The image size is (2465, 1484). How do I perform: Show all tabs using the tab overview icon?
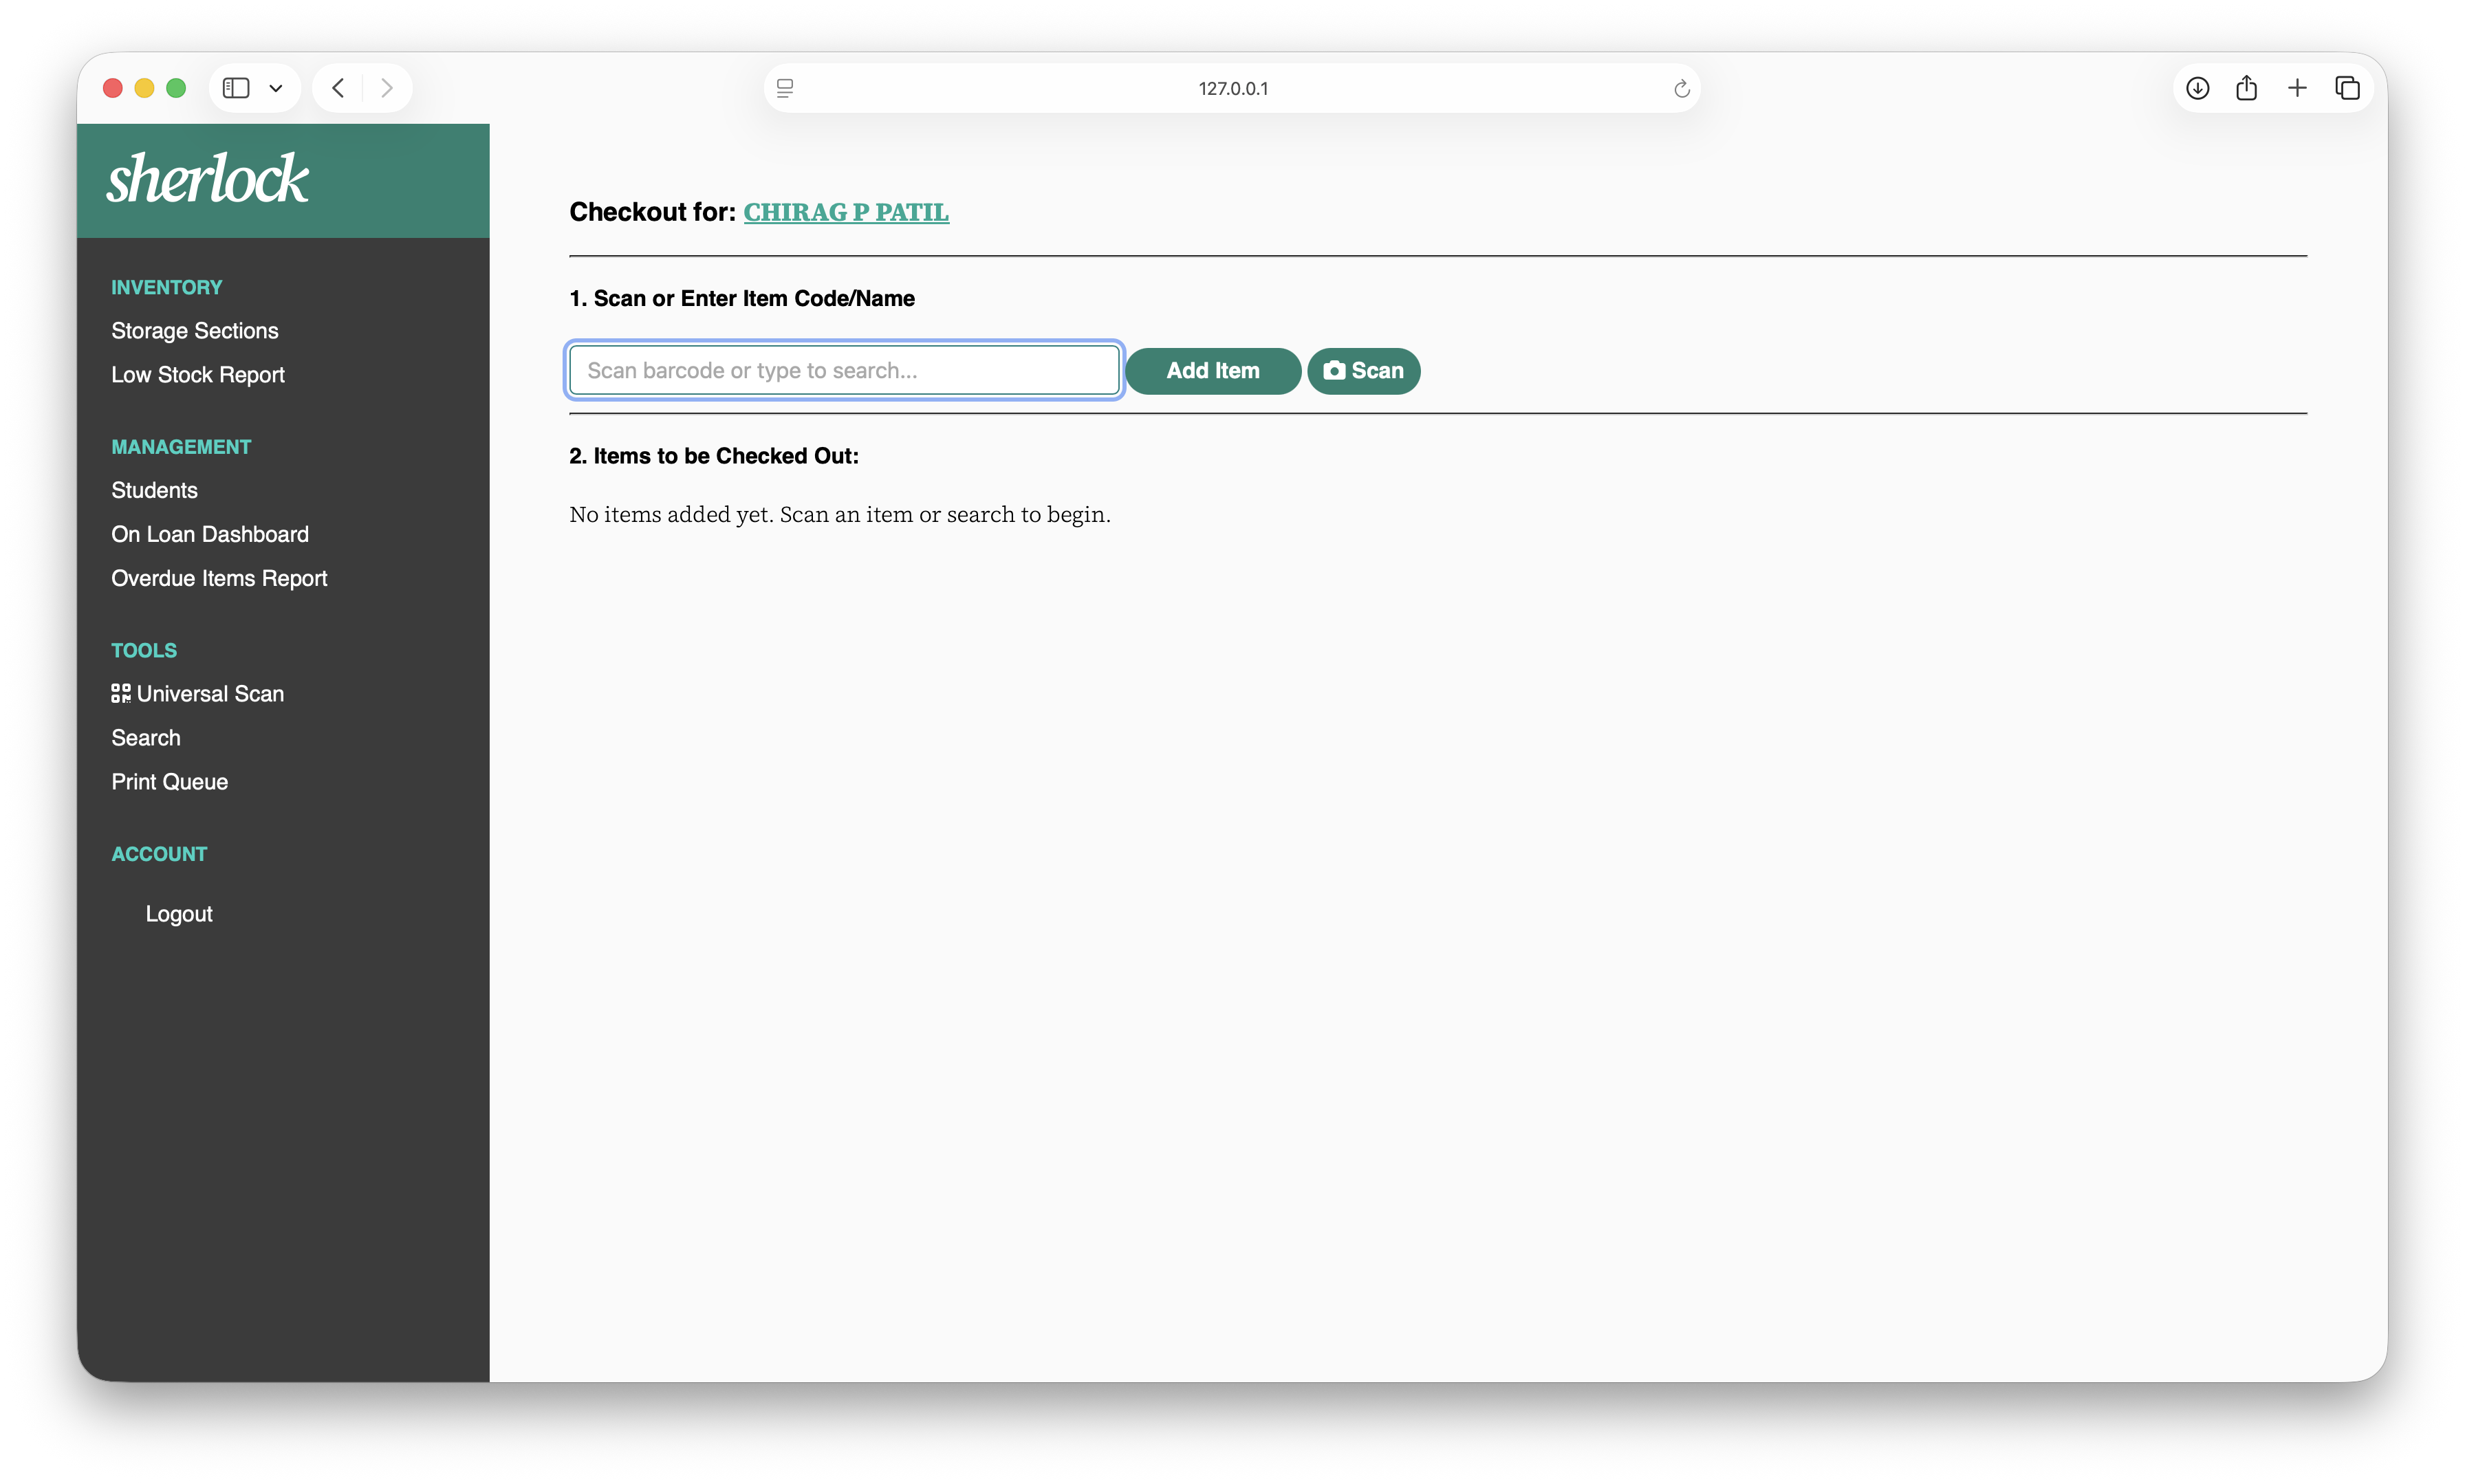point(2347,88)
